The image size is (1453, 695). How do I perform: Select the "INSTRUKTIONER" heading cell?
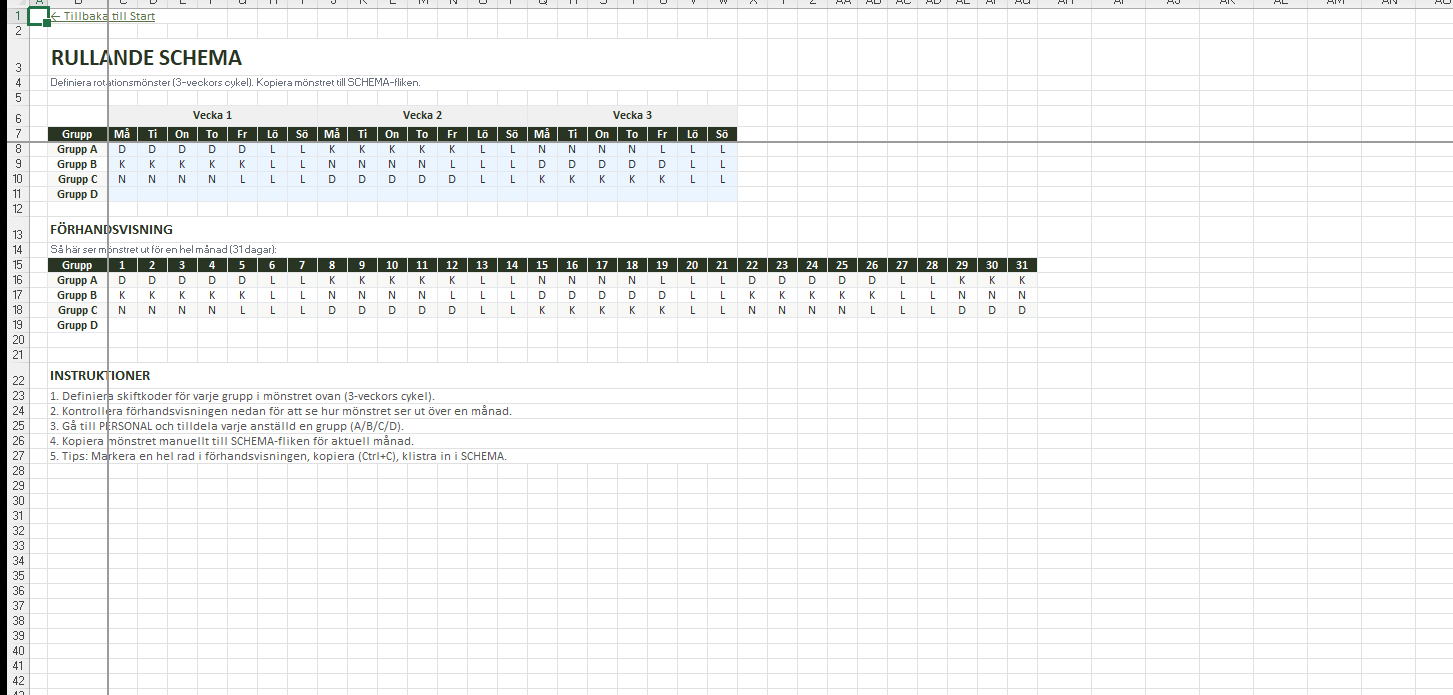point(100,376)
